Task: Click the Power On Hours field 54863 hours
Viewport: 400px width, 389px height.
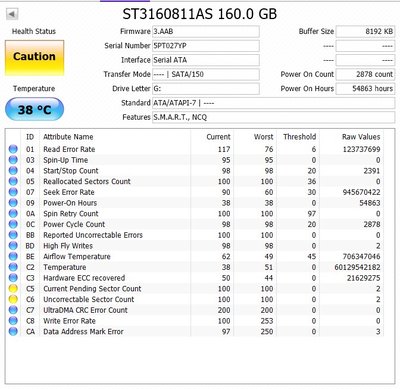Action: (x=365, y=89)
